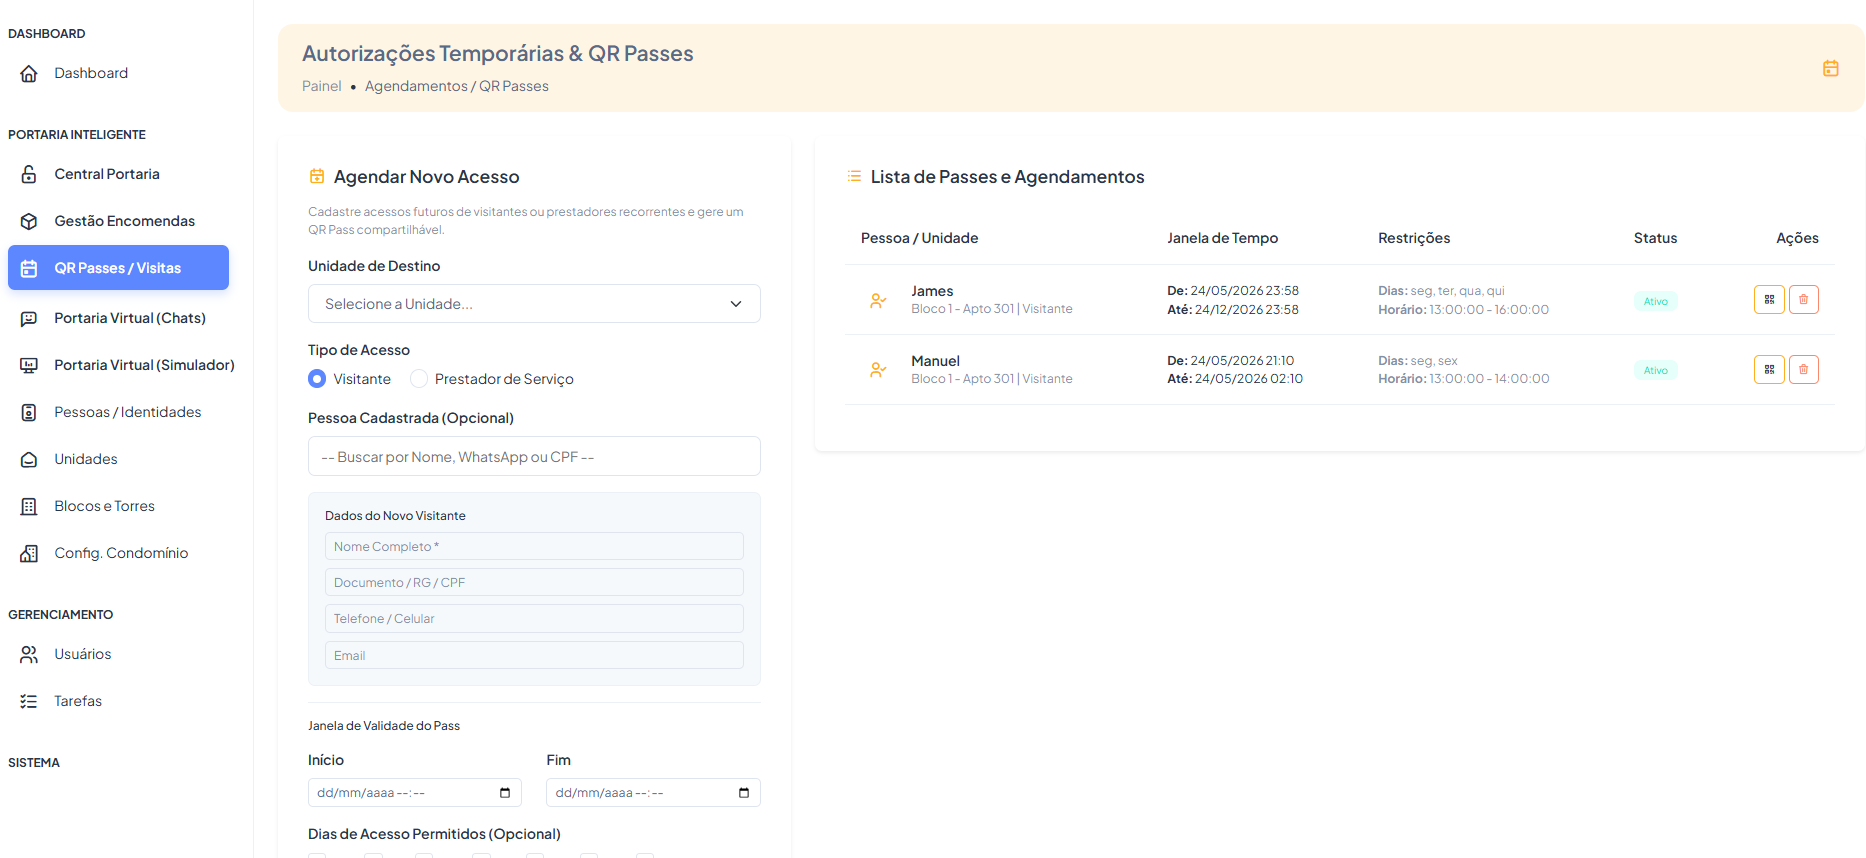
Task: Click the Pessoa Cadastrada search combo box
Action: pyautogui.click(x=534, y=457)
